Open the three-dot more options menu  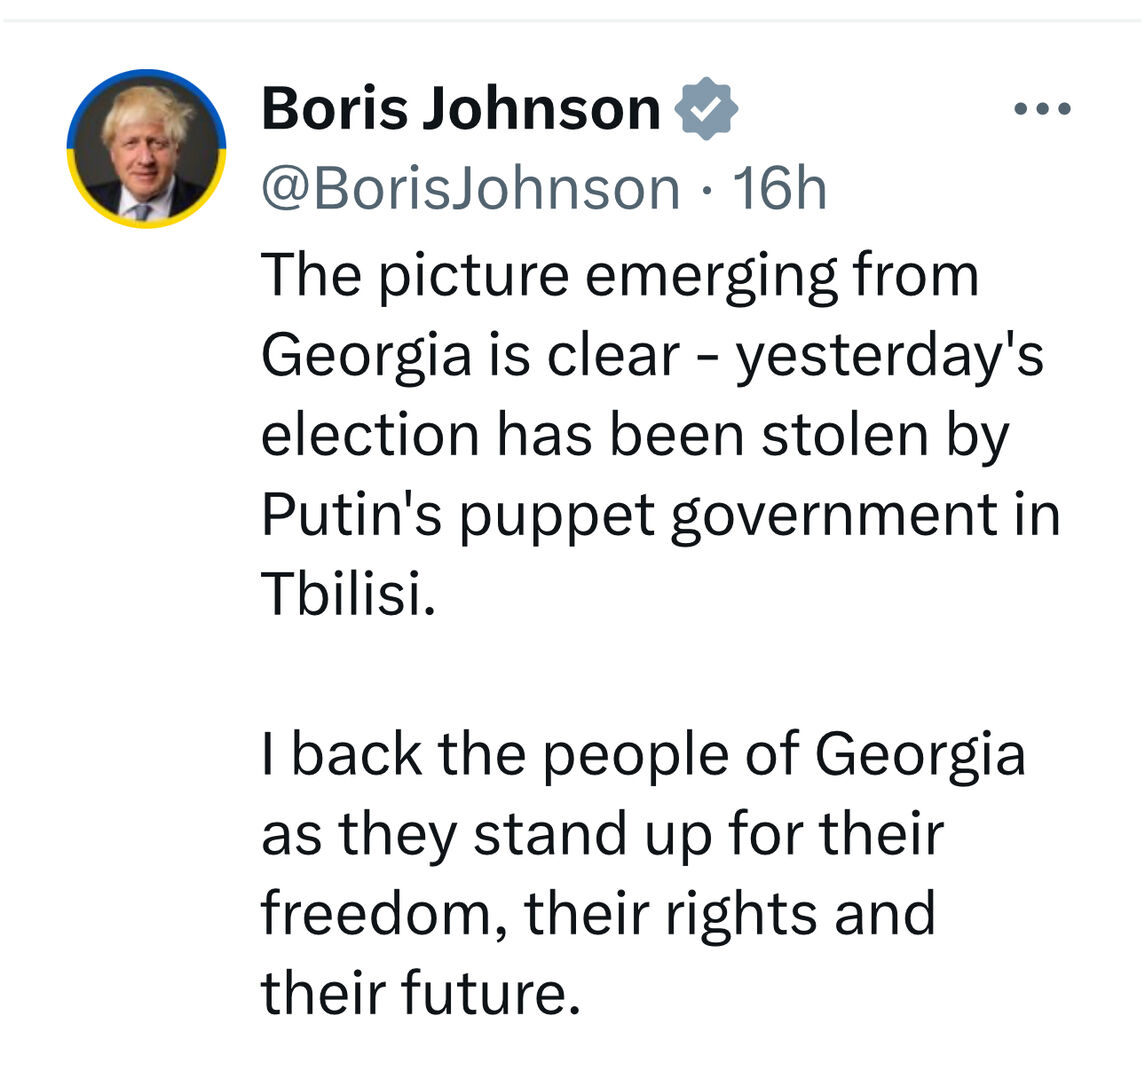(1042, 108)
